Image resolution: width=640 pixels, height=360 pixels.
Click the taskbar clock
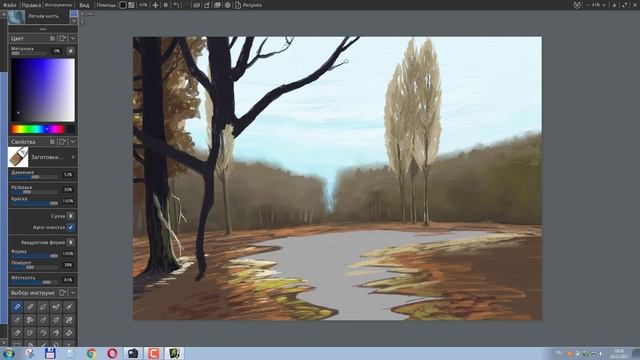pyautogui.click(x=619, y=353)
